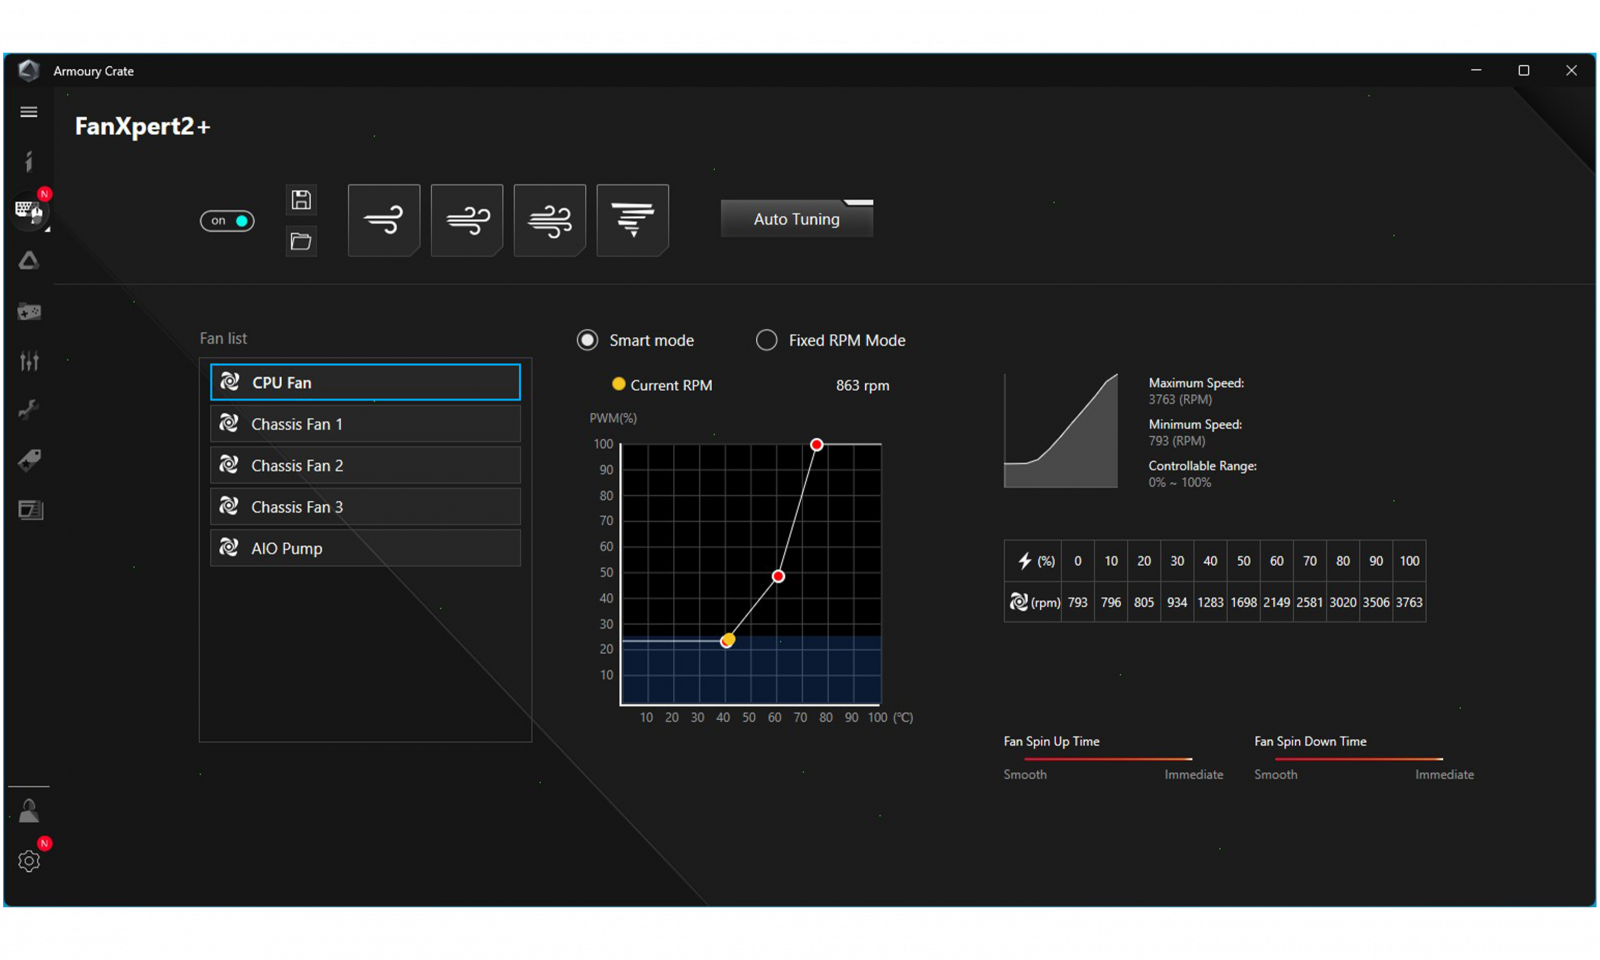Select AIO Pump in the fan list

coord(365,548)
